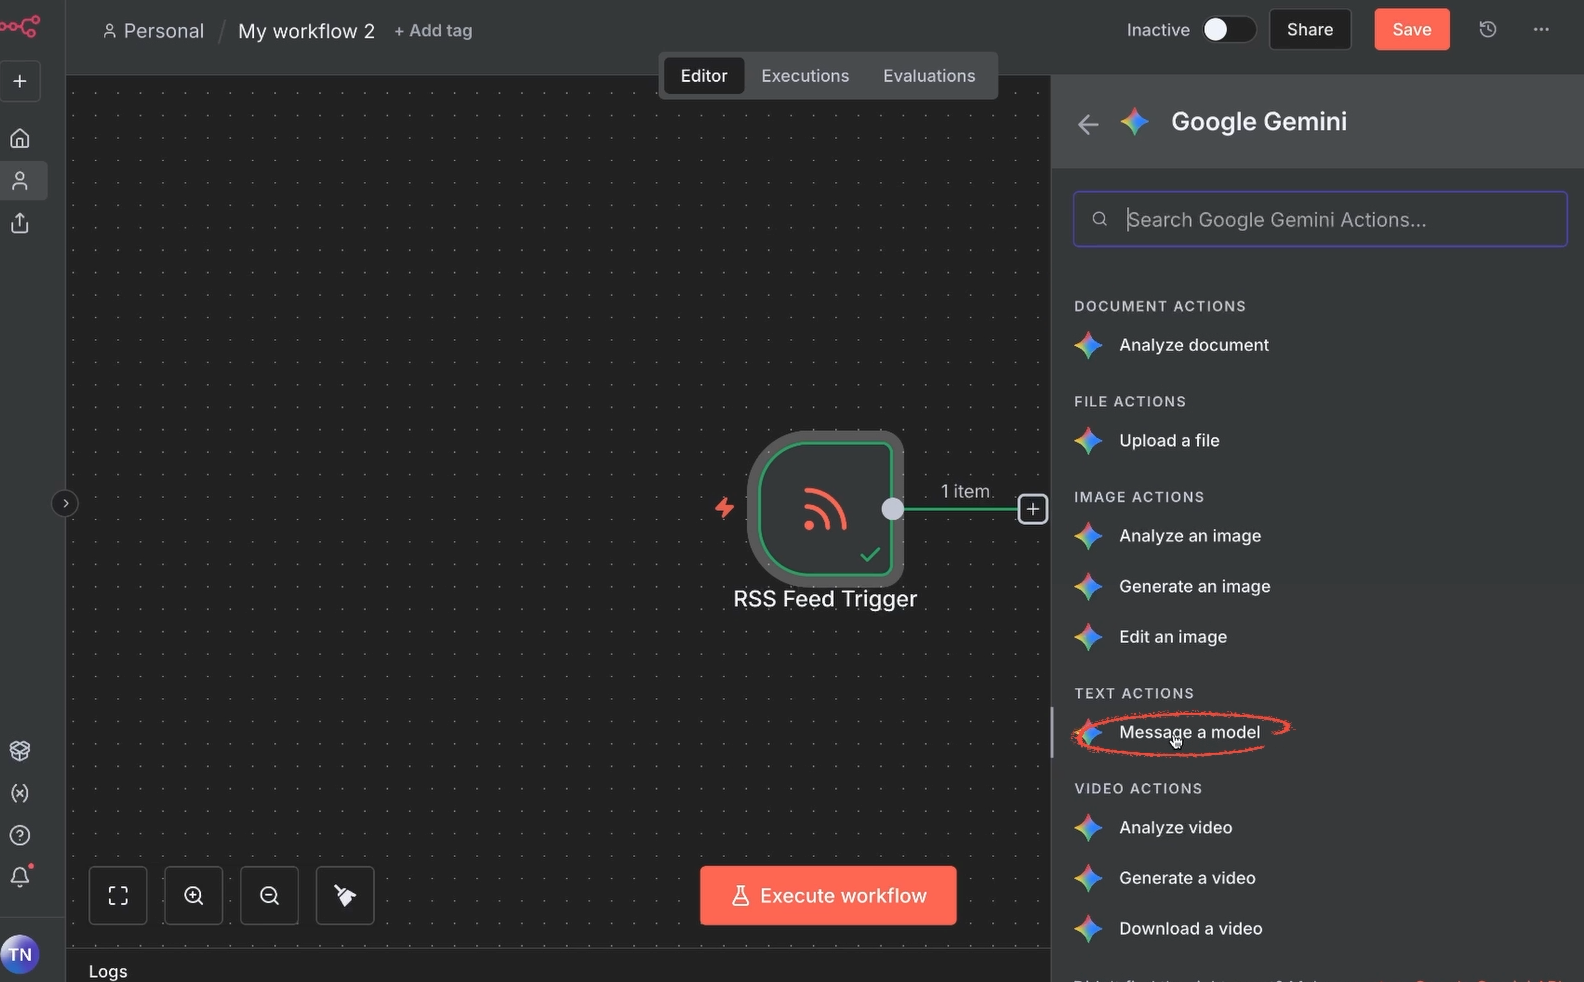Click the fit-to-view canvas button
The height and width of the screenshot is (982, 1584).
pyautogui.click(x=118, y=896)
